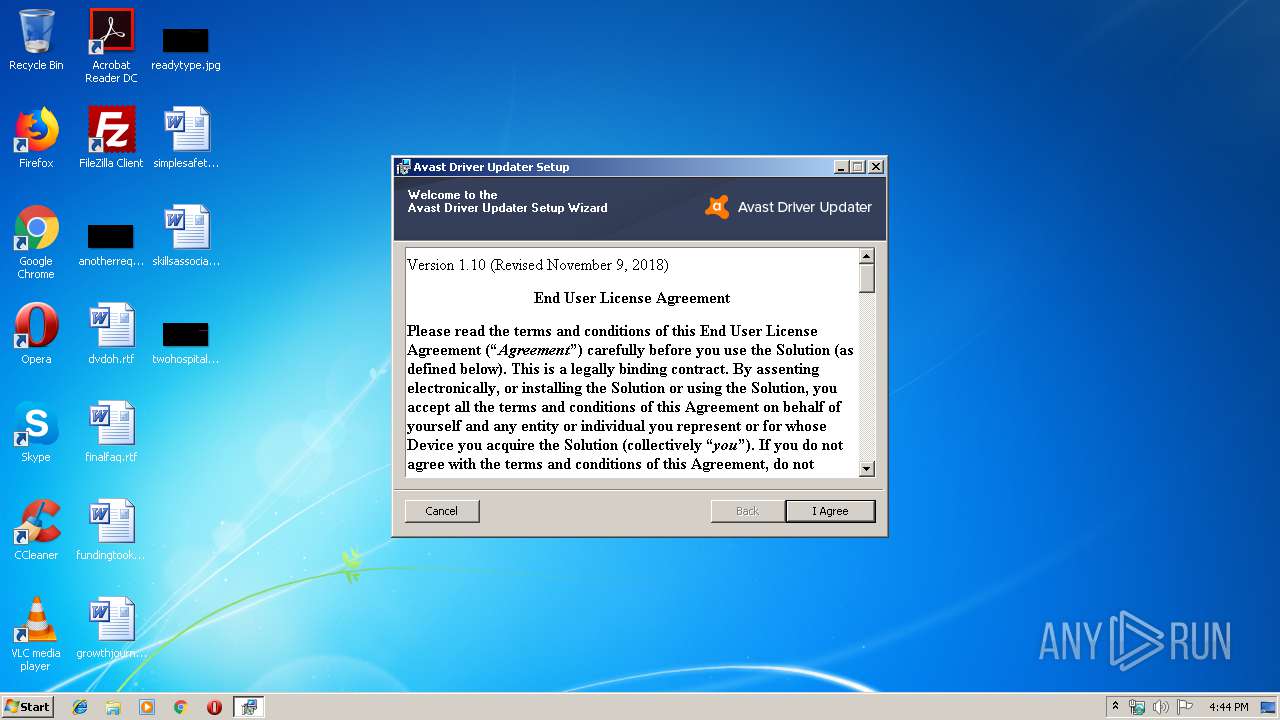Select the simplesafet... Word document
The image size is (1280, 720).
coord(186,138)
